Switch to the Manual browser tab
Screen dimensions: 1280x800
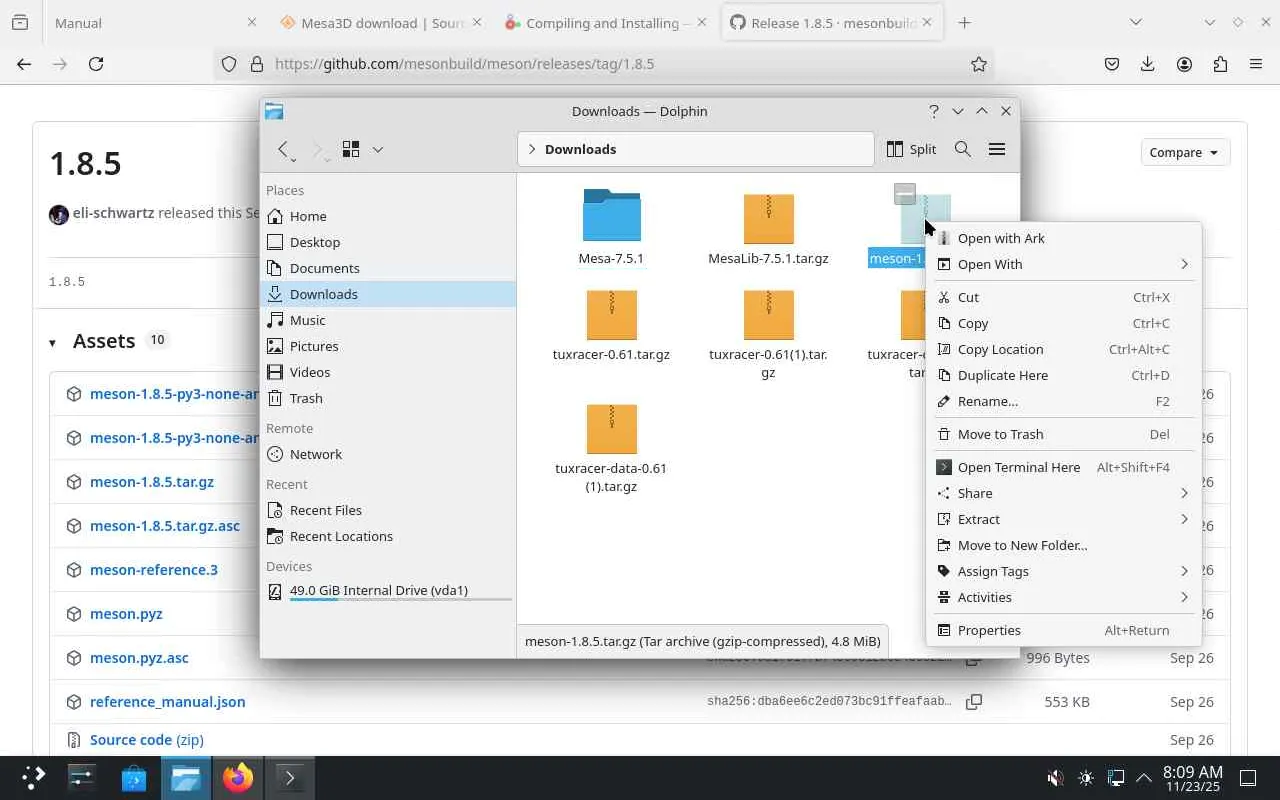pyautogui.click(x=155, y=22)
